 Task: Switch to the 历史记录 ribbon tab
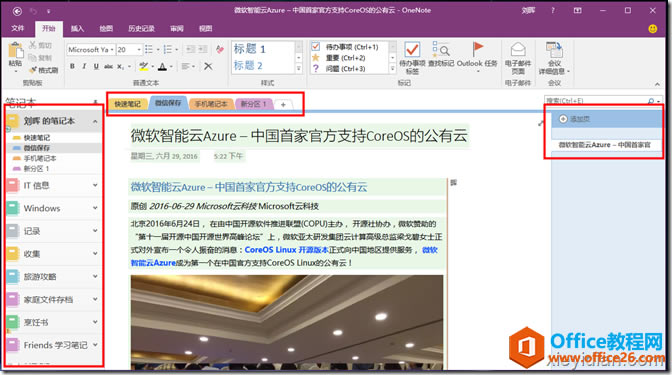(141, 28)
